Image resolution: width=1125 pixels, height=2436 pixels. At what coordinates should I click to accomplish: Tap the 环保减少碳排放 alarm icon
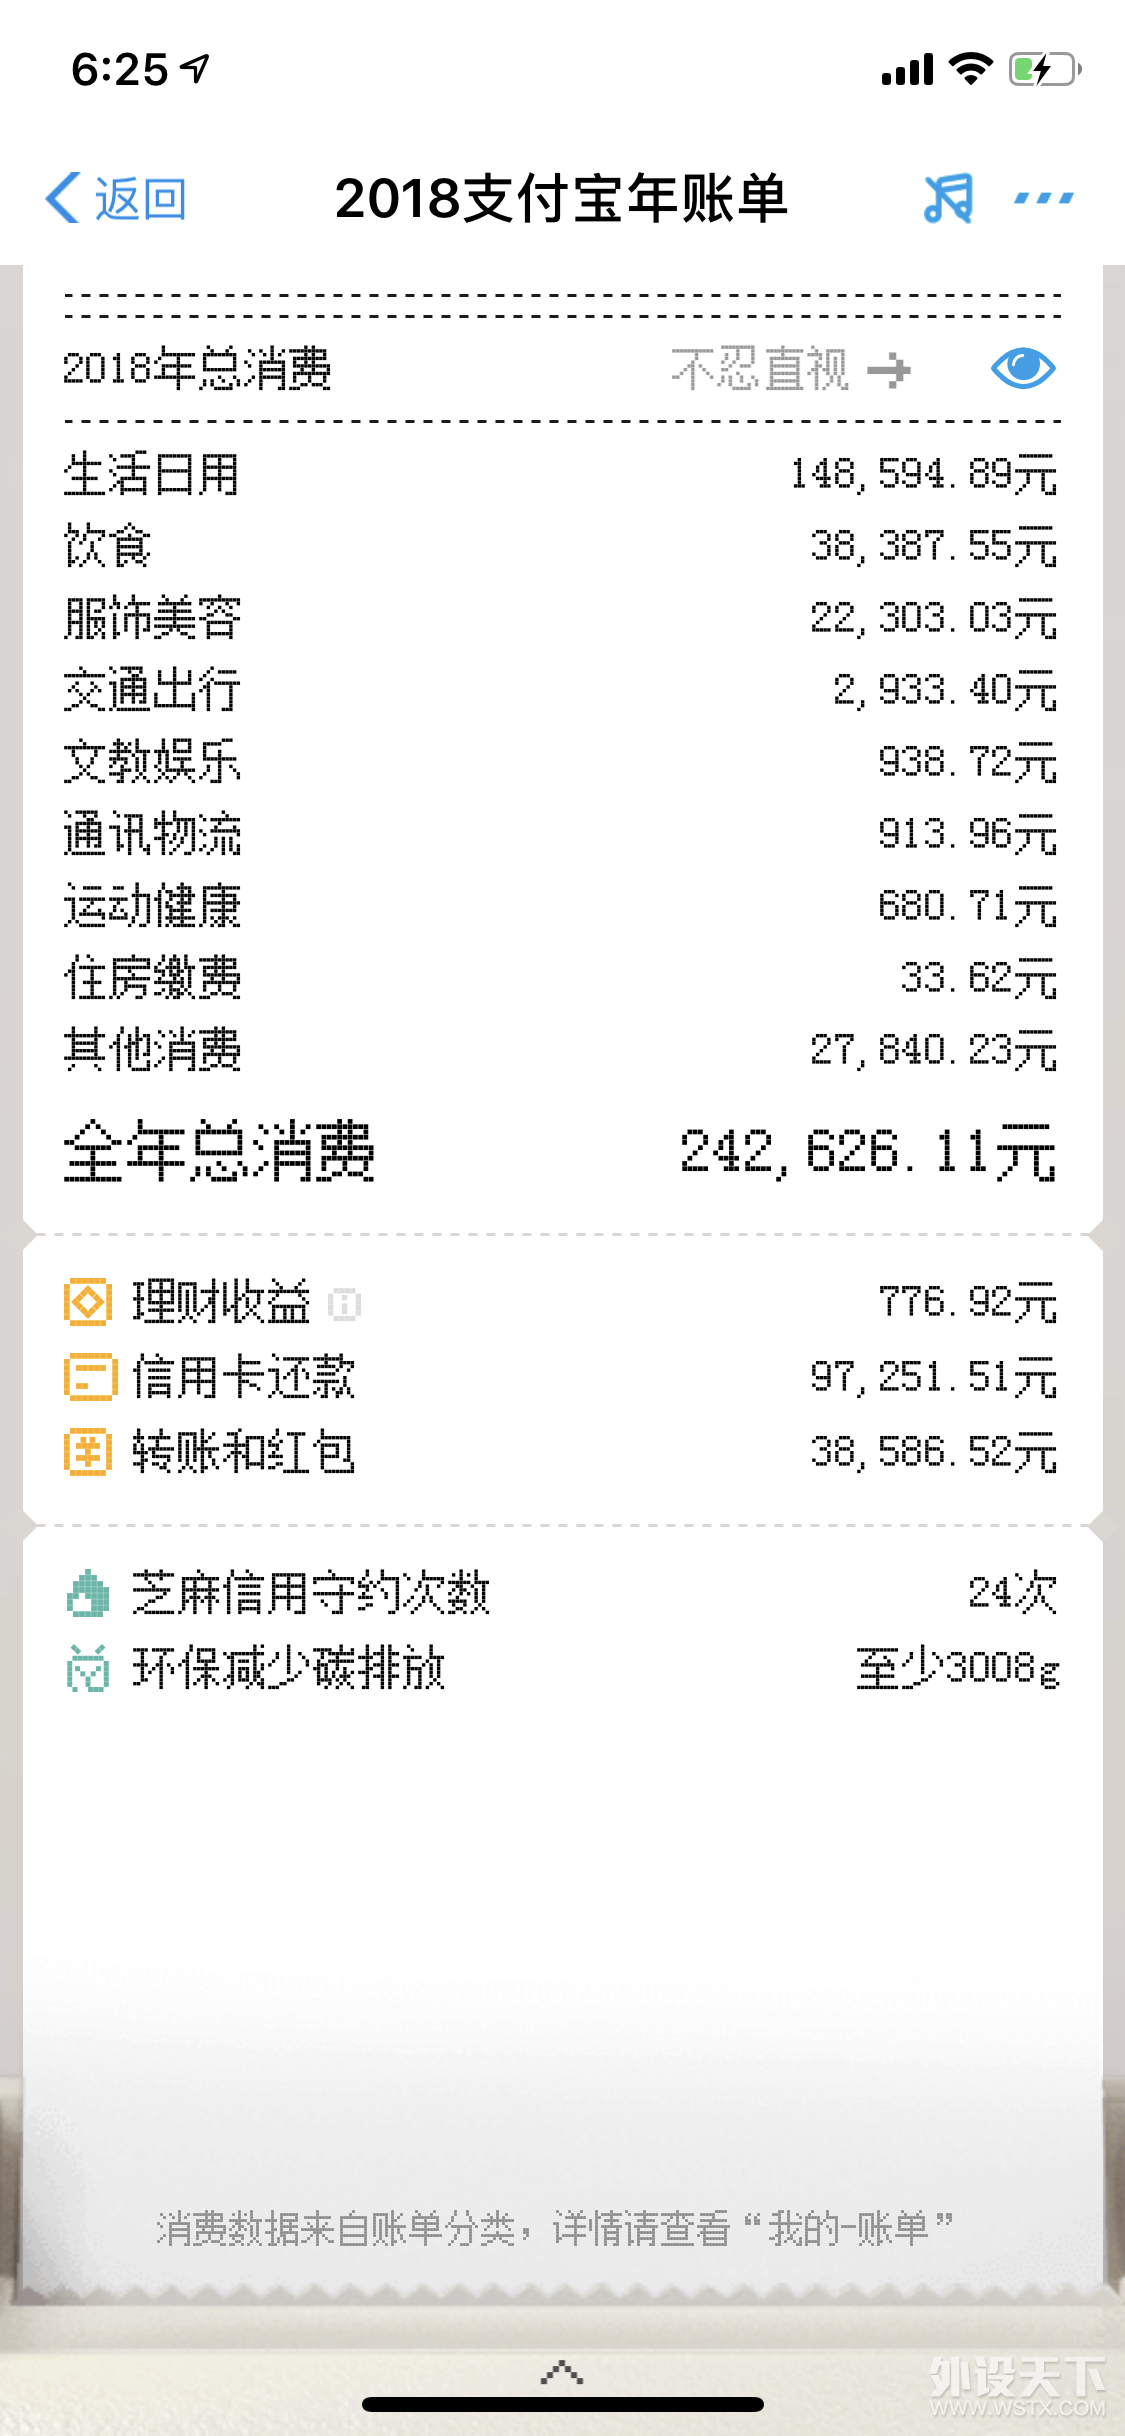[87, 1668]
